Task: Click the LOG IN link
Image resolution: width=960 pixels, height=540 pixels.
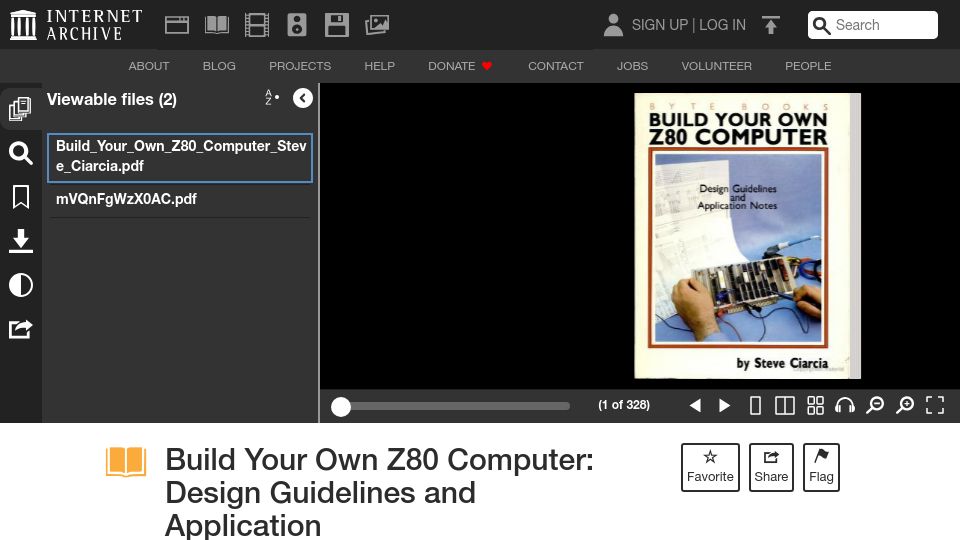Action: 722,25
